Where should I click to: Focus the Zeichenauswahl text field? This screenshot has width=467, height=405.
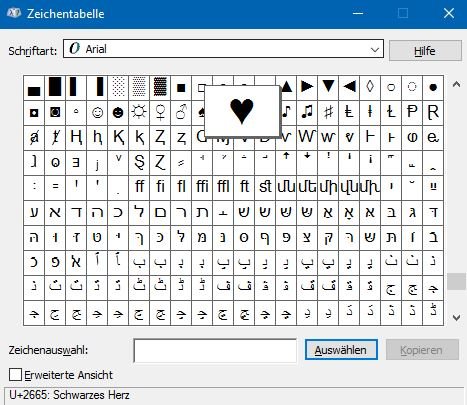click(215, 350)
